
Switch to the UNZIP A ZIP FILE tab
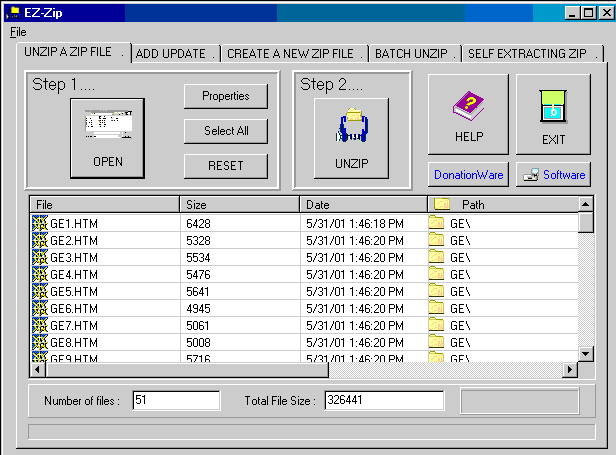(x=73, y=52)
